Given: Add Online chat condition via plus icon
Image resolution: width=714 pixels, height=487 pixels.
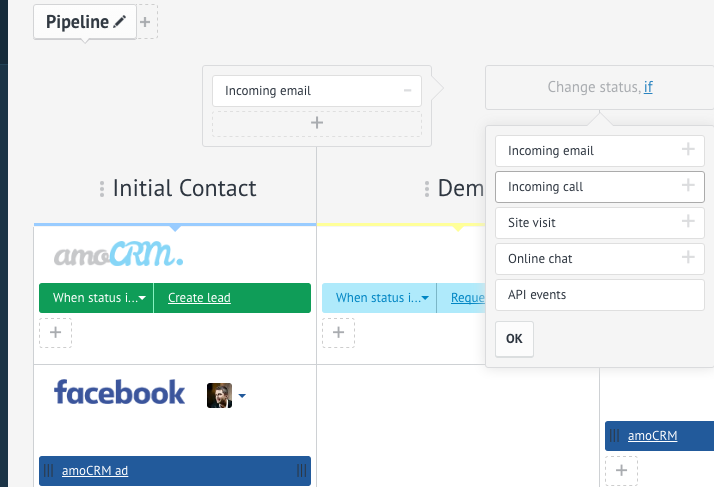Looking at the screenshot, I should click(x=688, y=258).
